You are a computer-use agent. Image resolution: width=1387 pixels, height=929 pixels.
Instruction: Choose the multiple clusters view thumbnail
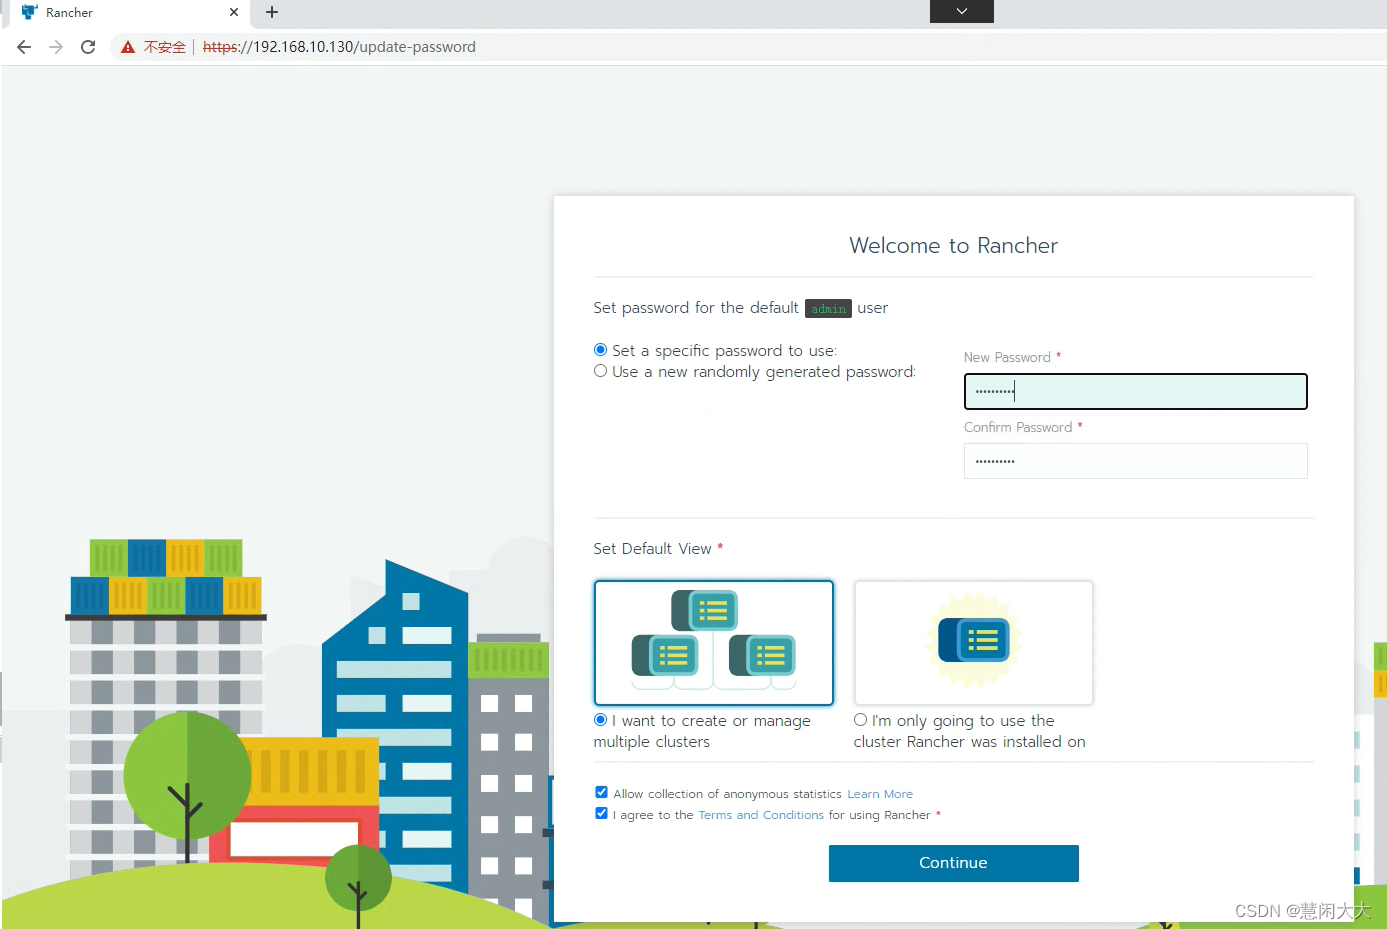point(714,643)
